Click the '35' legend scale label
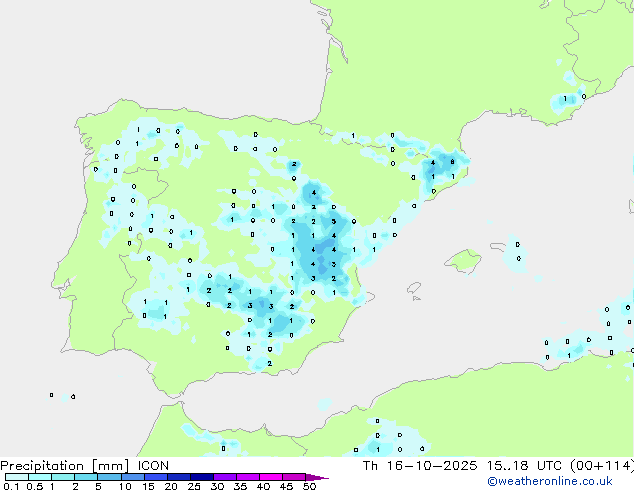Screen dimensions: 634x490 coord(241,486)
